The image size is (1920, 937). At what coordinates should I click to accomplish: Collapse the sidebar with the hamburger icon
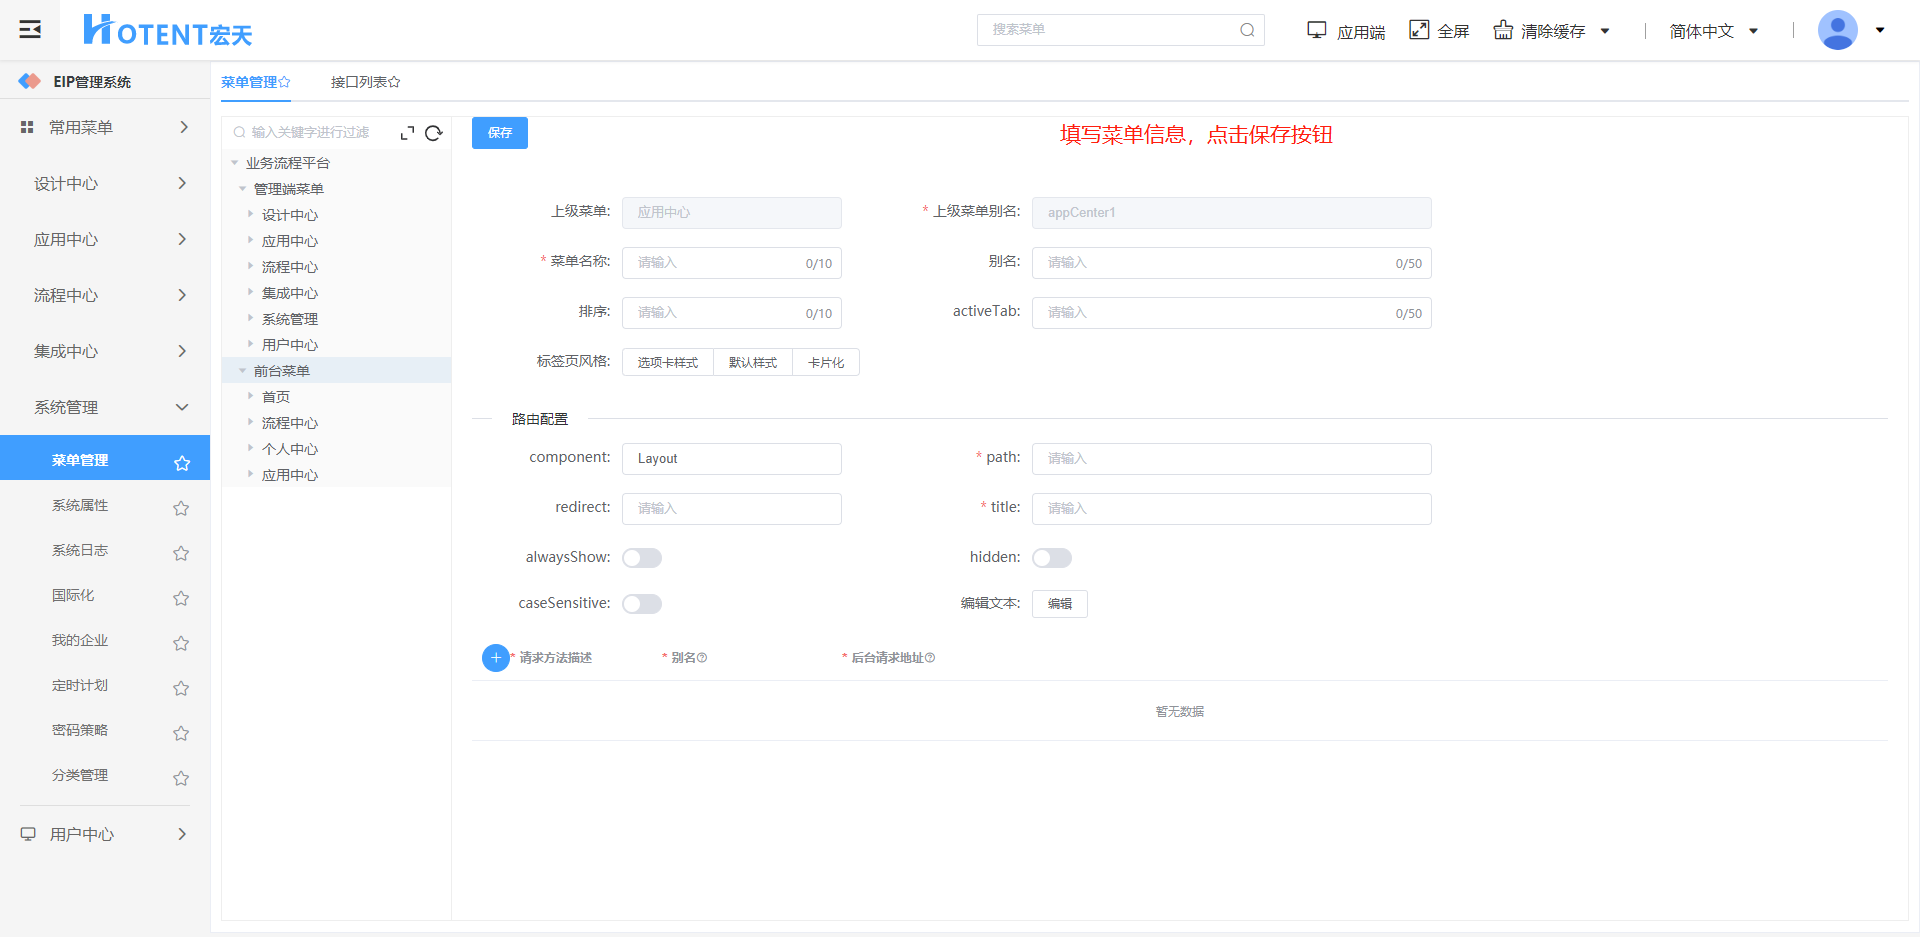tap(30, 29)
